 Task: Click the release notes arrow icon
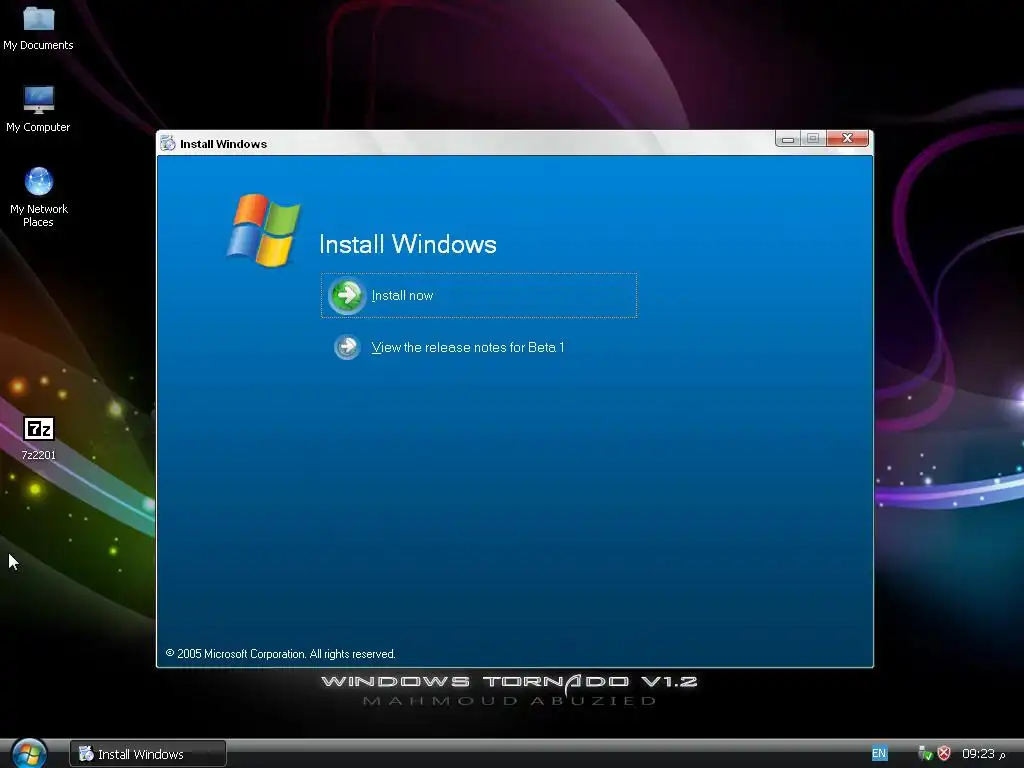[x=347, y=347]
